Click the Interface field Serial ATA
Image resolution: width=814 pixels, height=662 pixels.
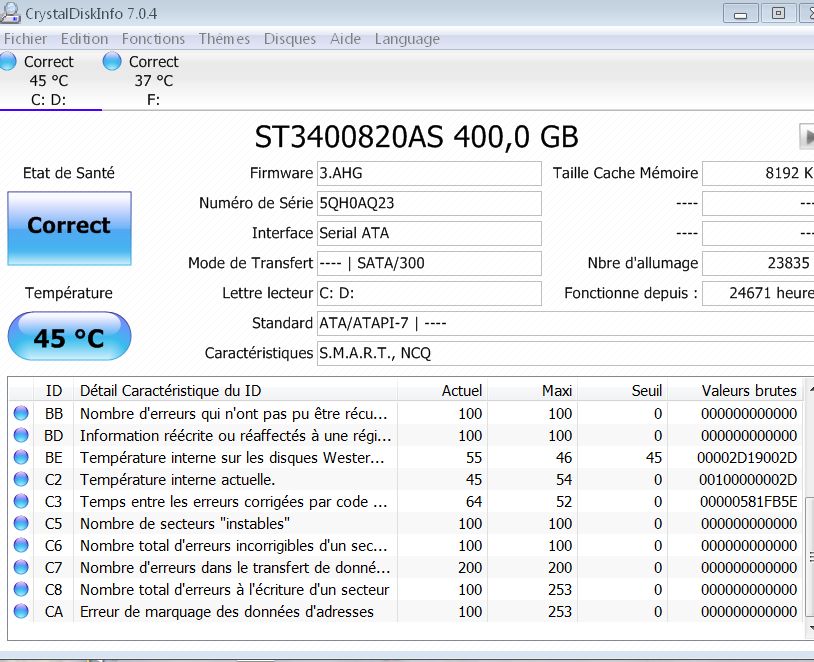(x=429, y=233)
